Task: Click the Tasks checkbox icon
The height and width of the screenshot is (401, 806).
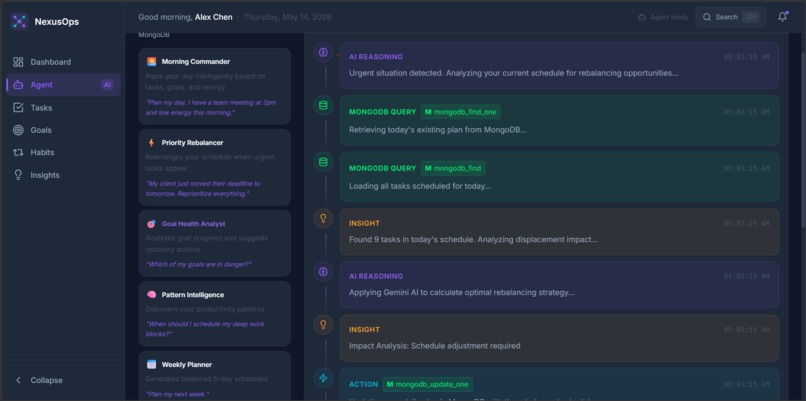Action: (18, 107)
